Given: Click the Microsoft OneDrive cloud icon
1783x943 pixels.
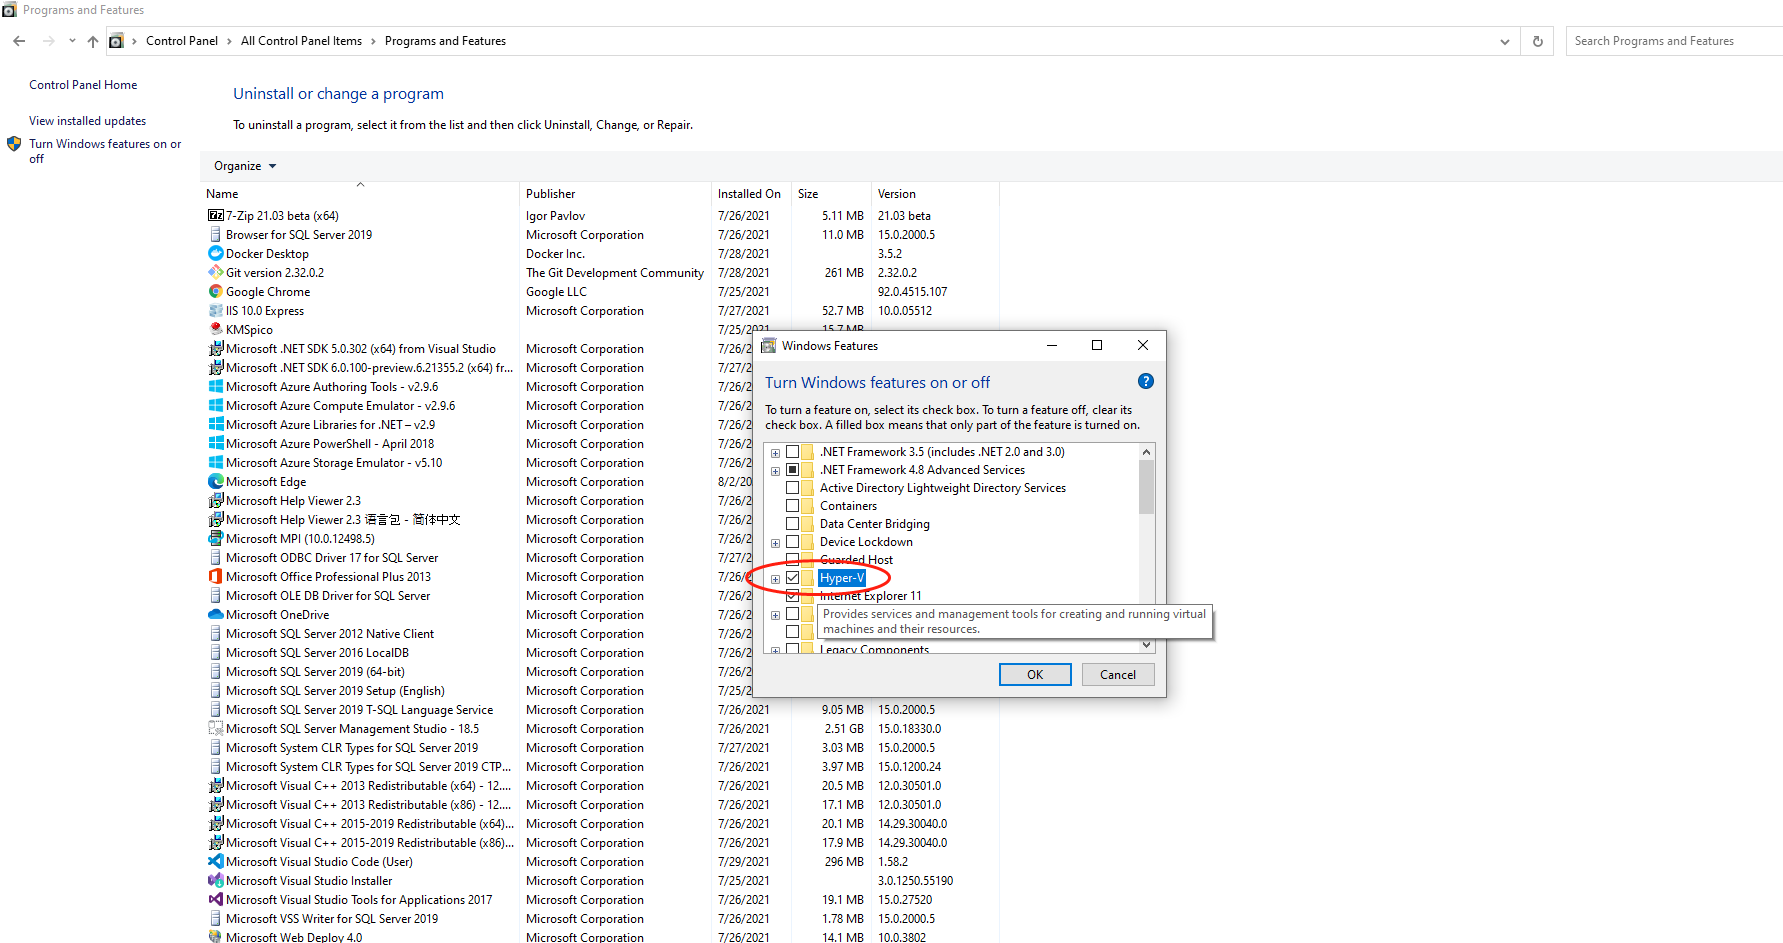Looking at the screenshot, I should tap(215, 614).
